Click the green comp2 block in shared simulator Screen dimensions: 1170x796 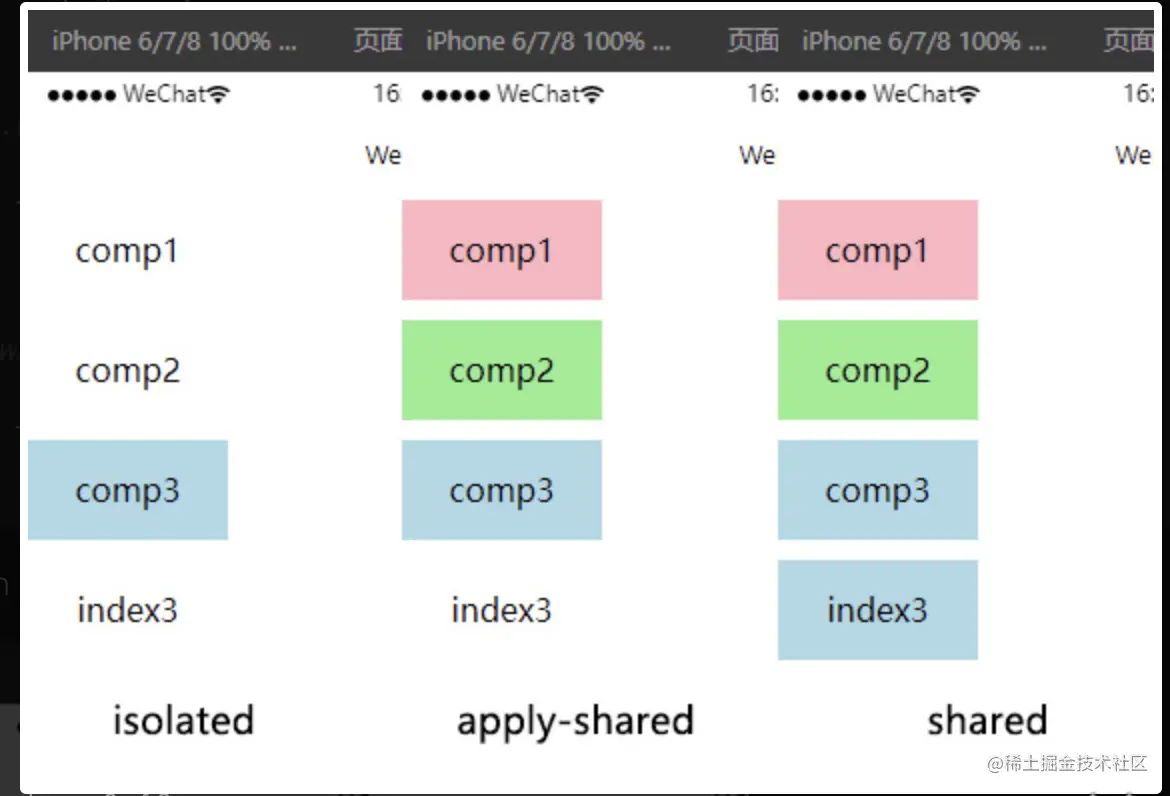tap(877, 370)
